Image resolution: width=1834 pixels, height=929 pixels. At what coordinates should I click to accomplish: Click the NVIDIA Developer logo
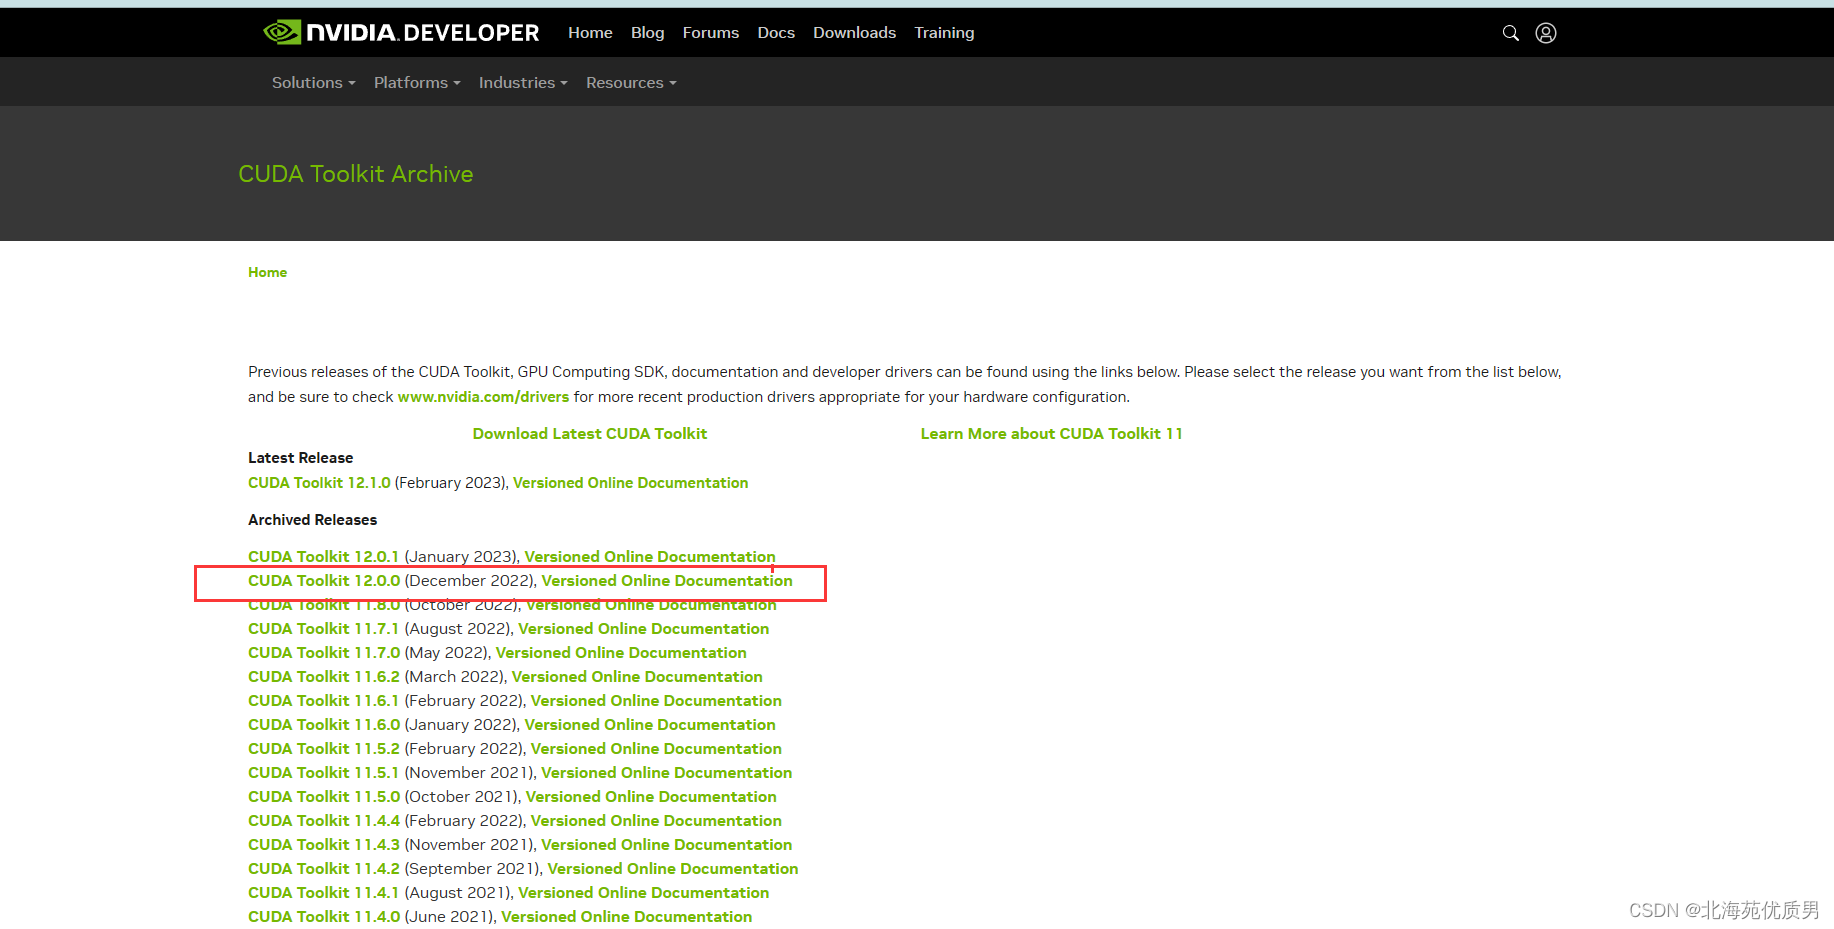(401, 33)
